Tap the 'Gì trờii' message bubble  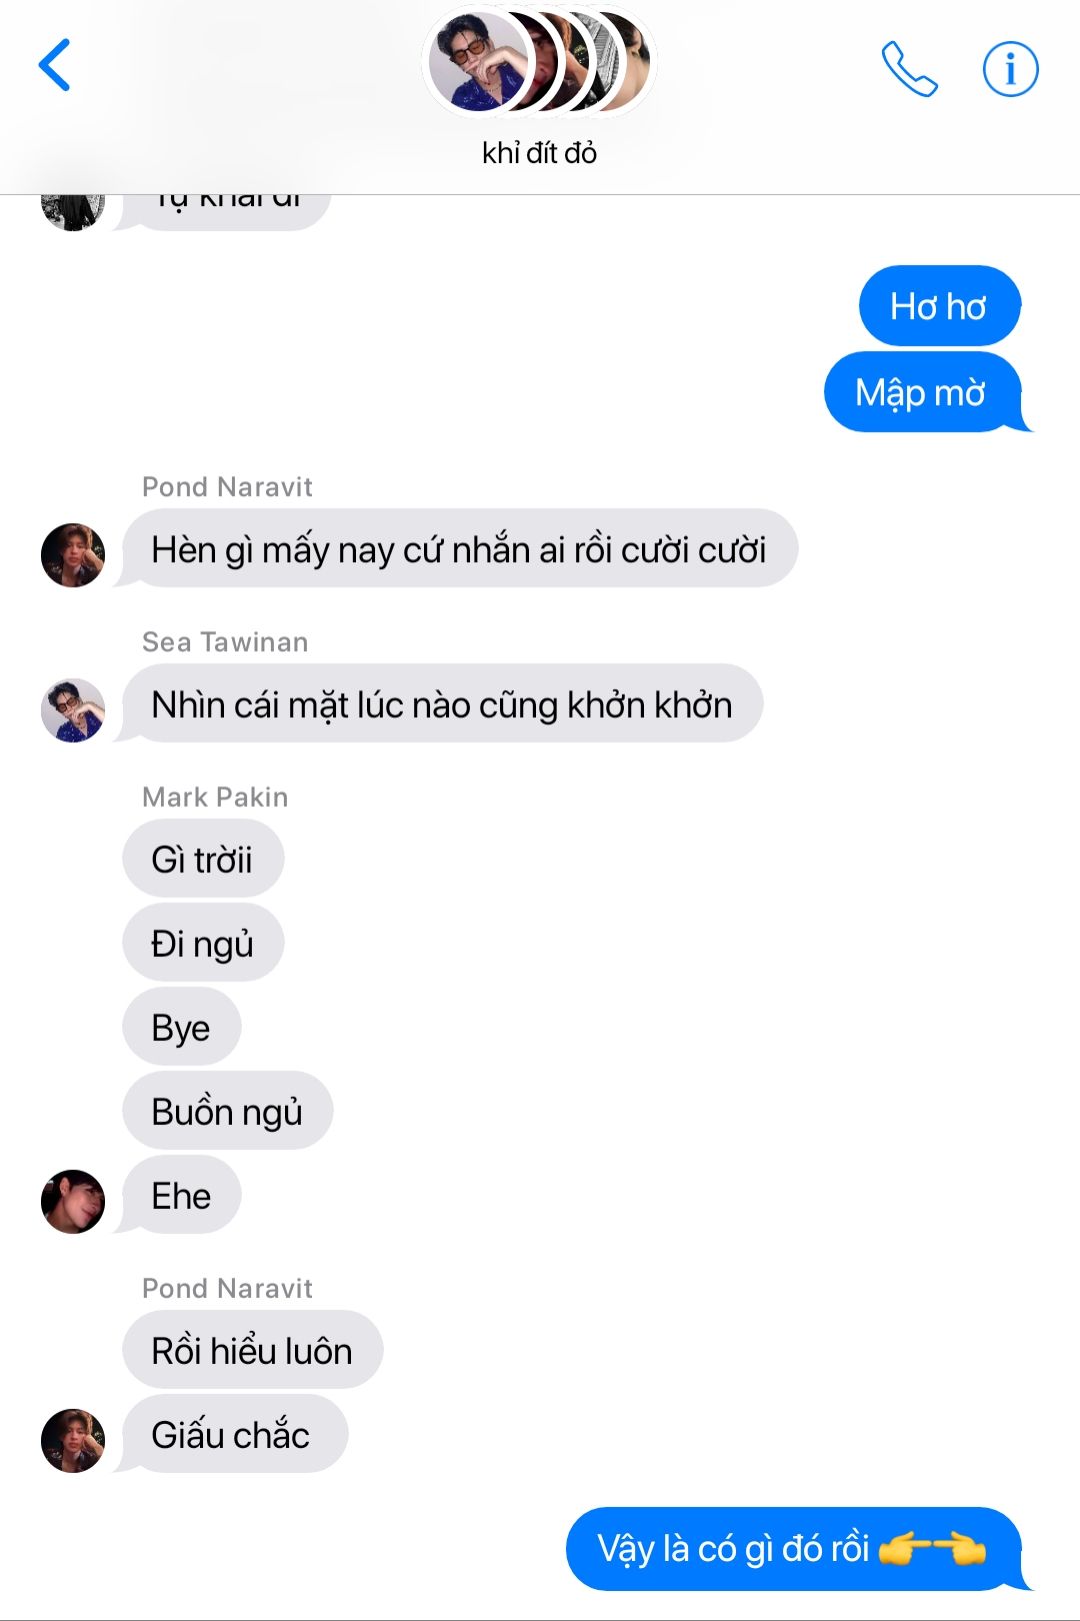tap(203, 859)
